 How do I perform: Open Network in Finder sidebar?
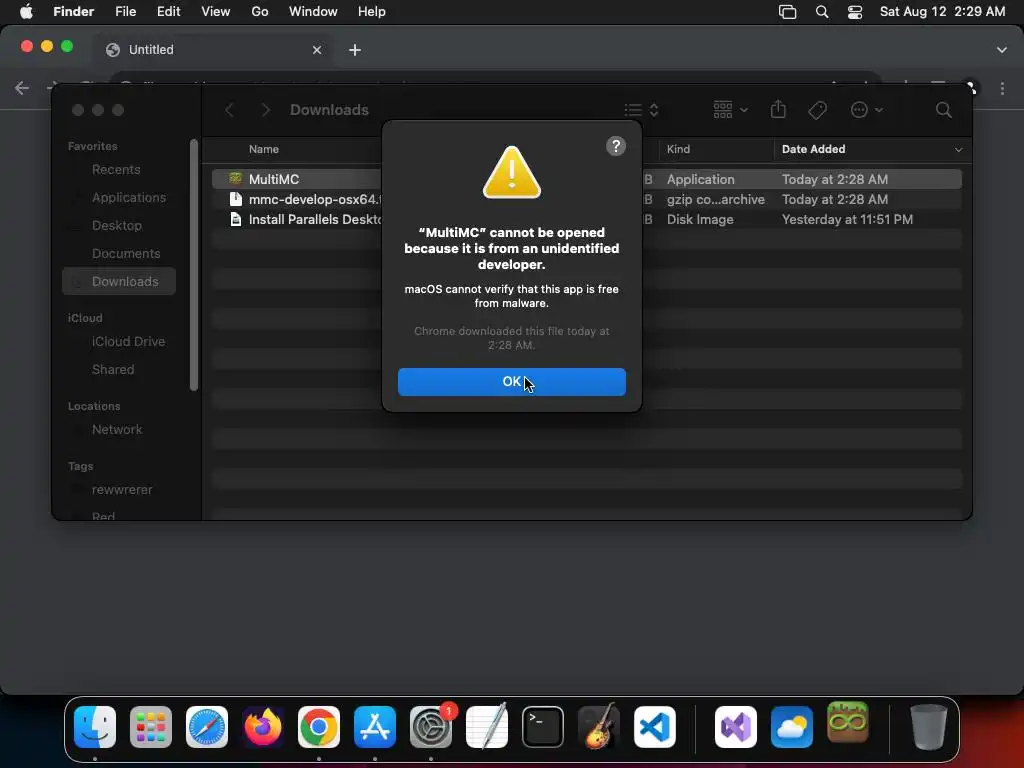click(x=117, y=430)
